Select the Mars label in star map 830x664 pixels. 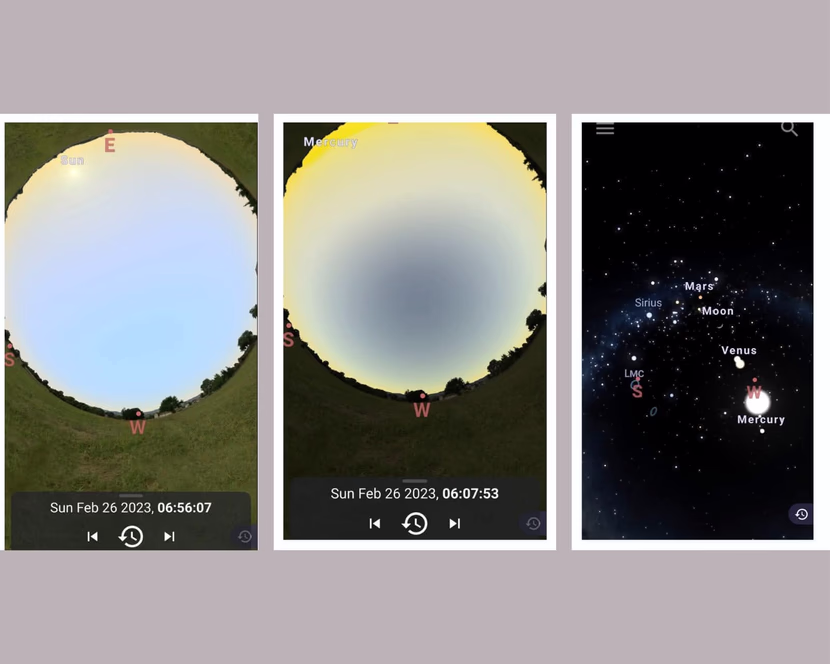coord(699,286)
